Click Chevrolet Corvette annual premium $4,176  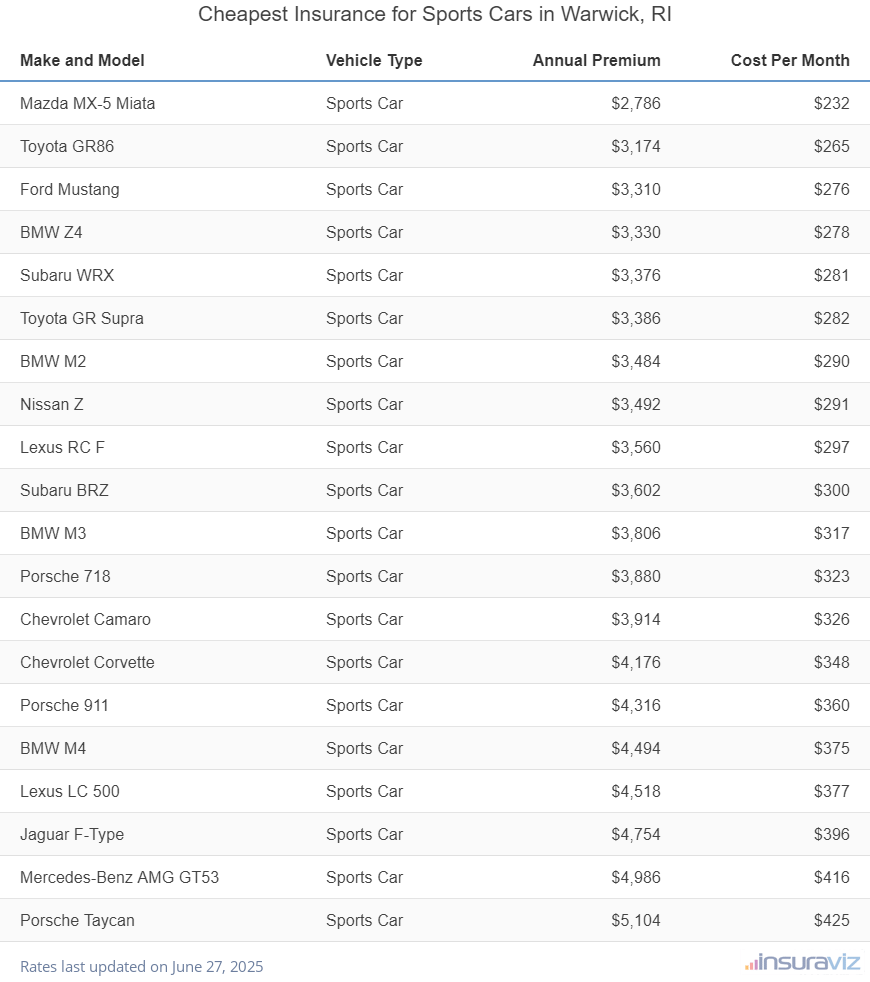tap(635, 662)
